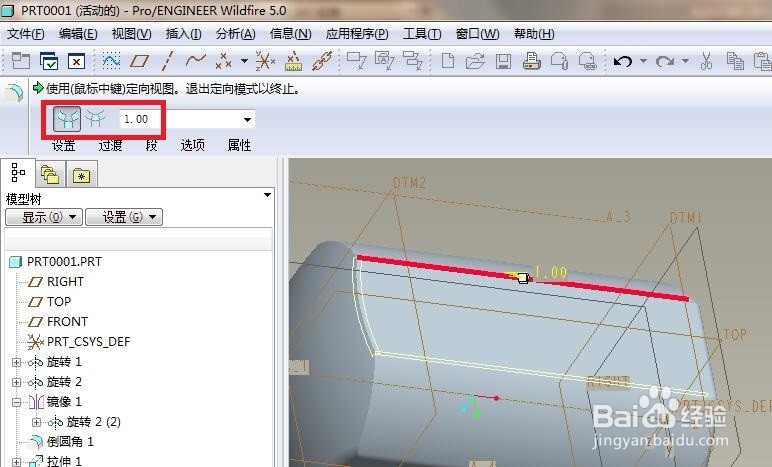
Task: Open the 属性 dashboard tab
Action: coord(239,145)
